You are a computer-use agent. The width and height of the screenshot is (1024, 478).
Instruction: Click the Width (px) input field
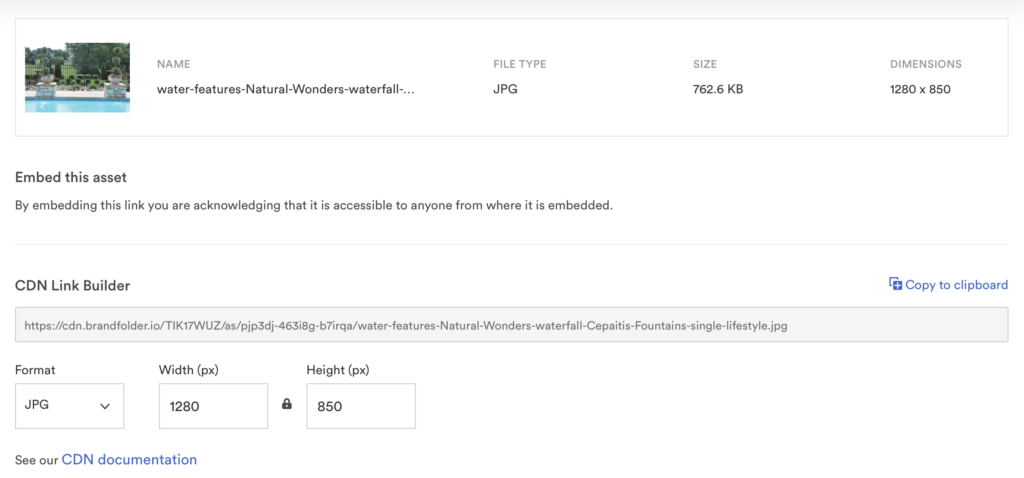click(213, 406)
